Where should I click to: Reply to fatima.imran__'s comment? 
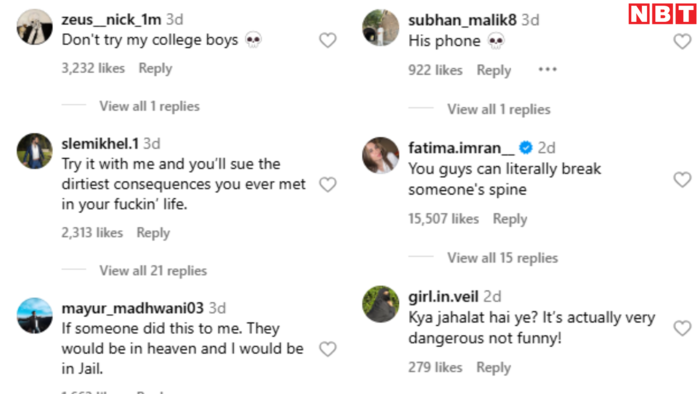510,219
